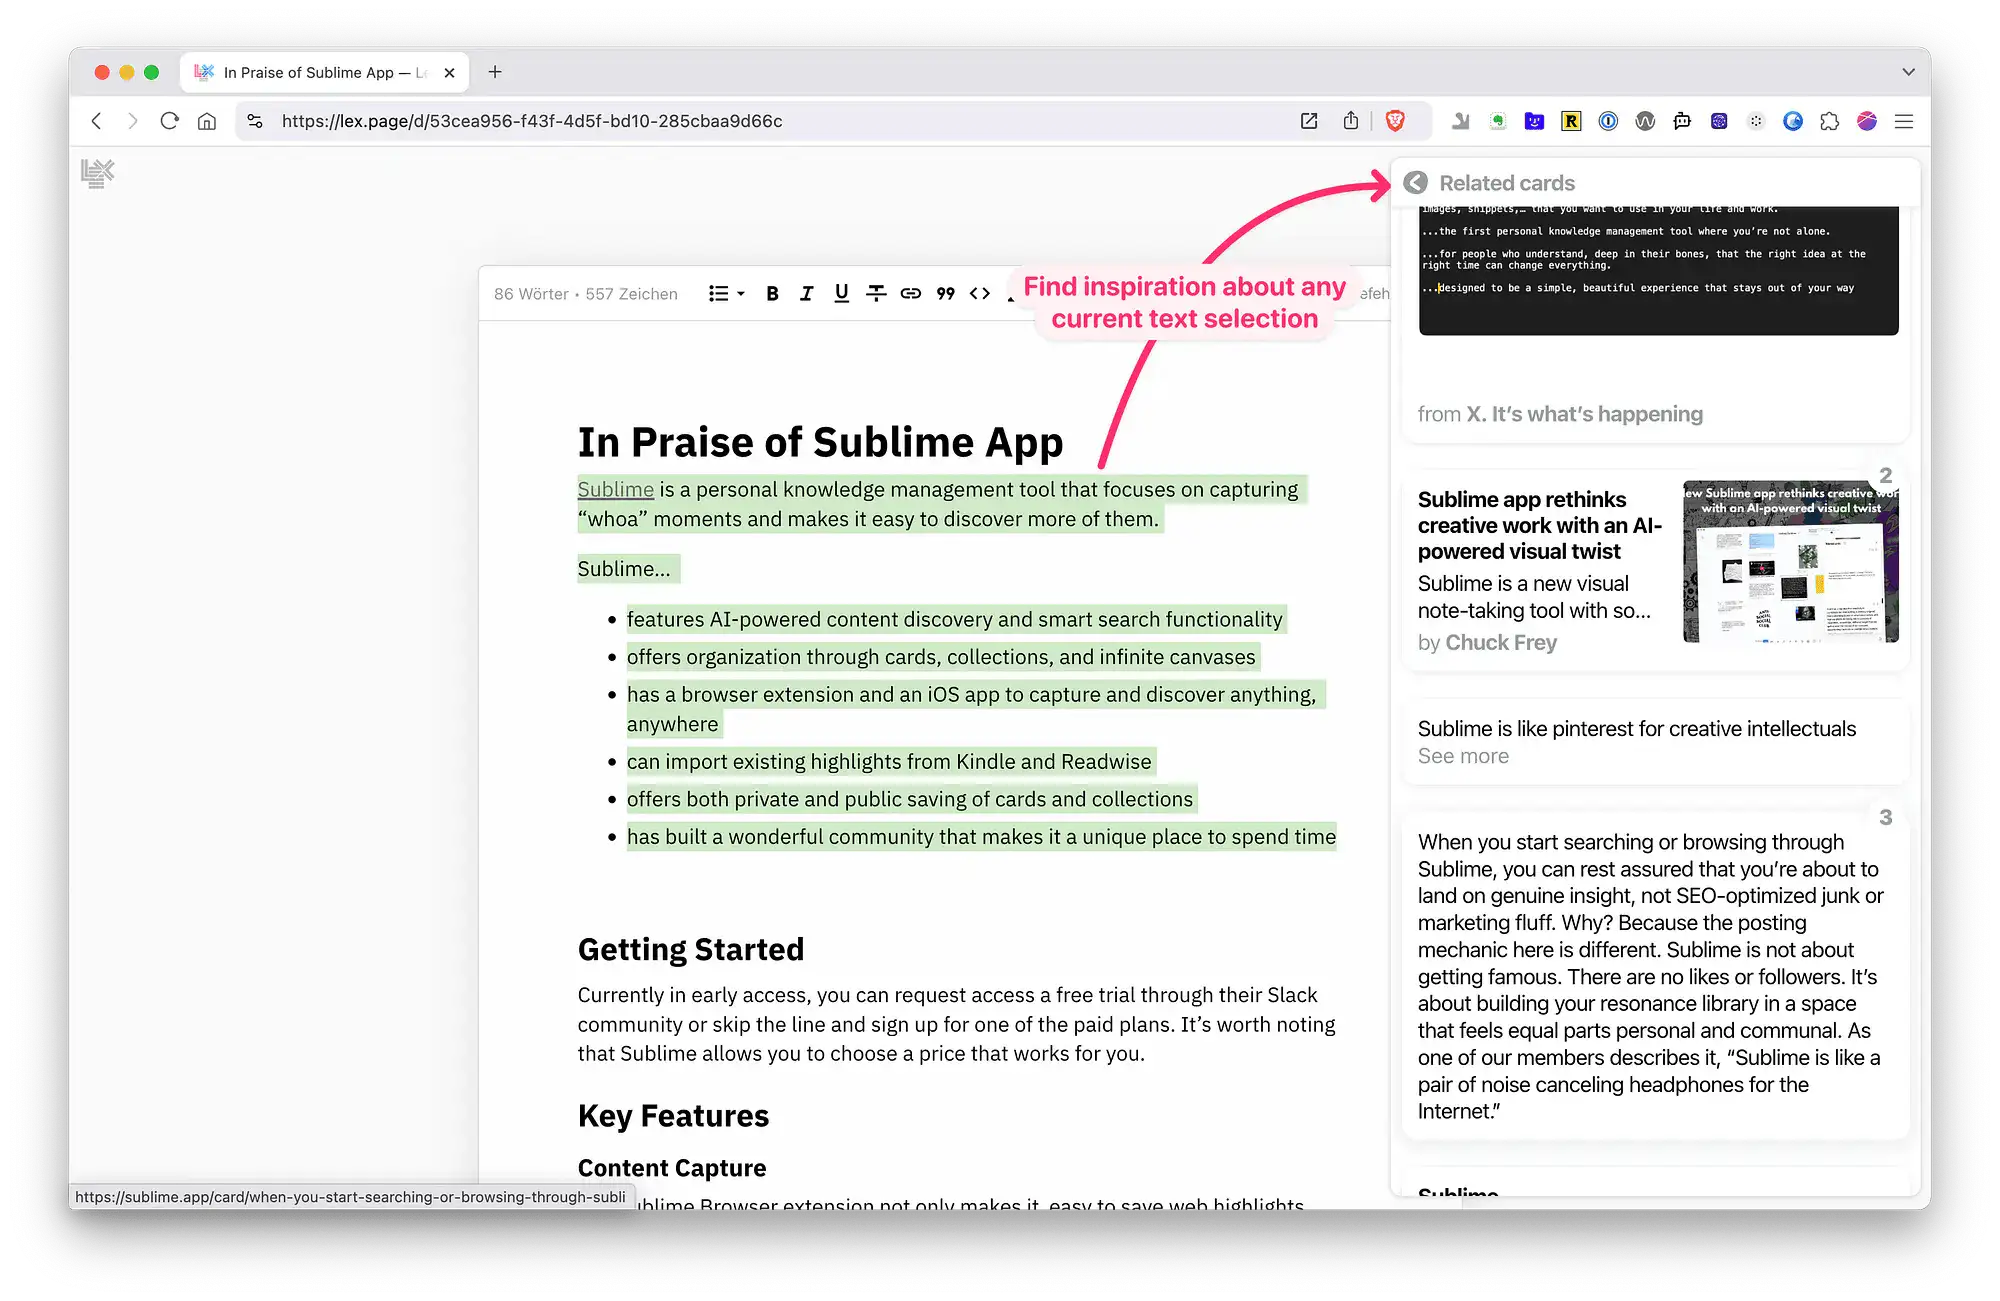Open Brave Shields from the address bar
This screenshot has height=1301, width=2000.
pyautogui.click(x=1396, y=120)
